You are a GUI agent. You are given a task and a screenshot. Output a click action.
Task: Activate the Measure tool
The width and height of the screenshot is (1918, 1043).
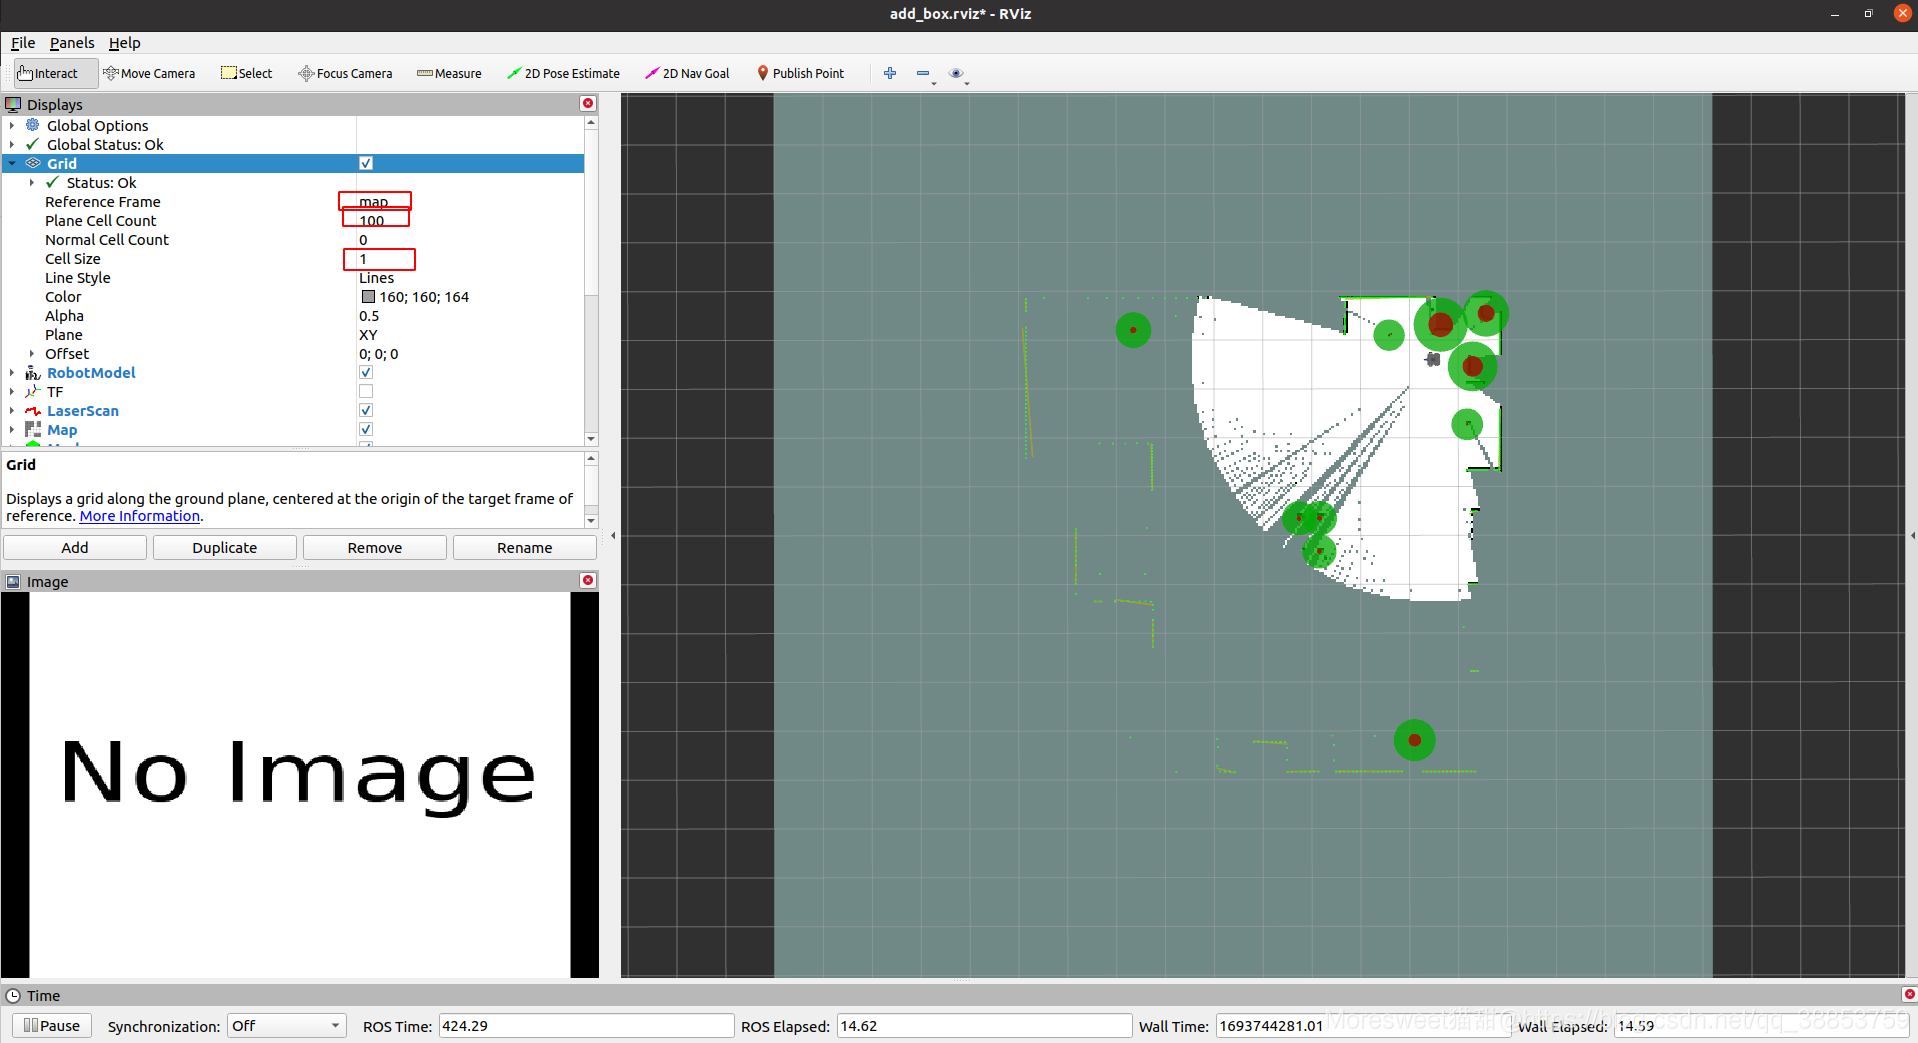[449, 73]
